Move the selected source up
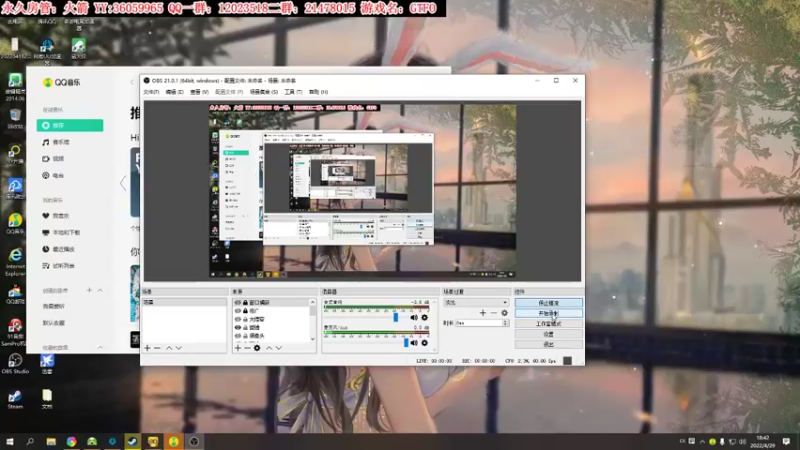Image resolution: width=800 pixels, height=450 pixels. tap(269, 348)
